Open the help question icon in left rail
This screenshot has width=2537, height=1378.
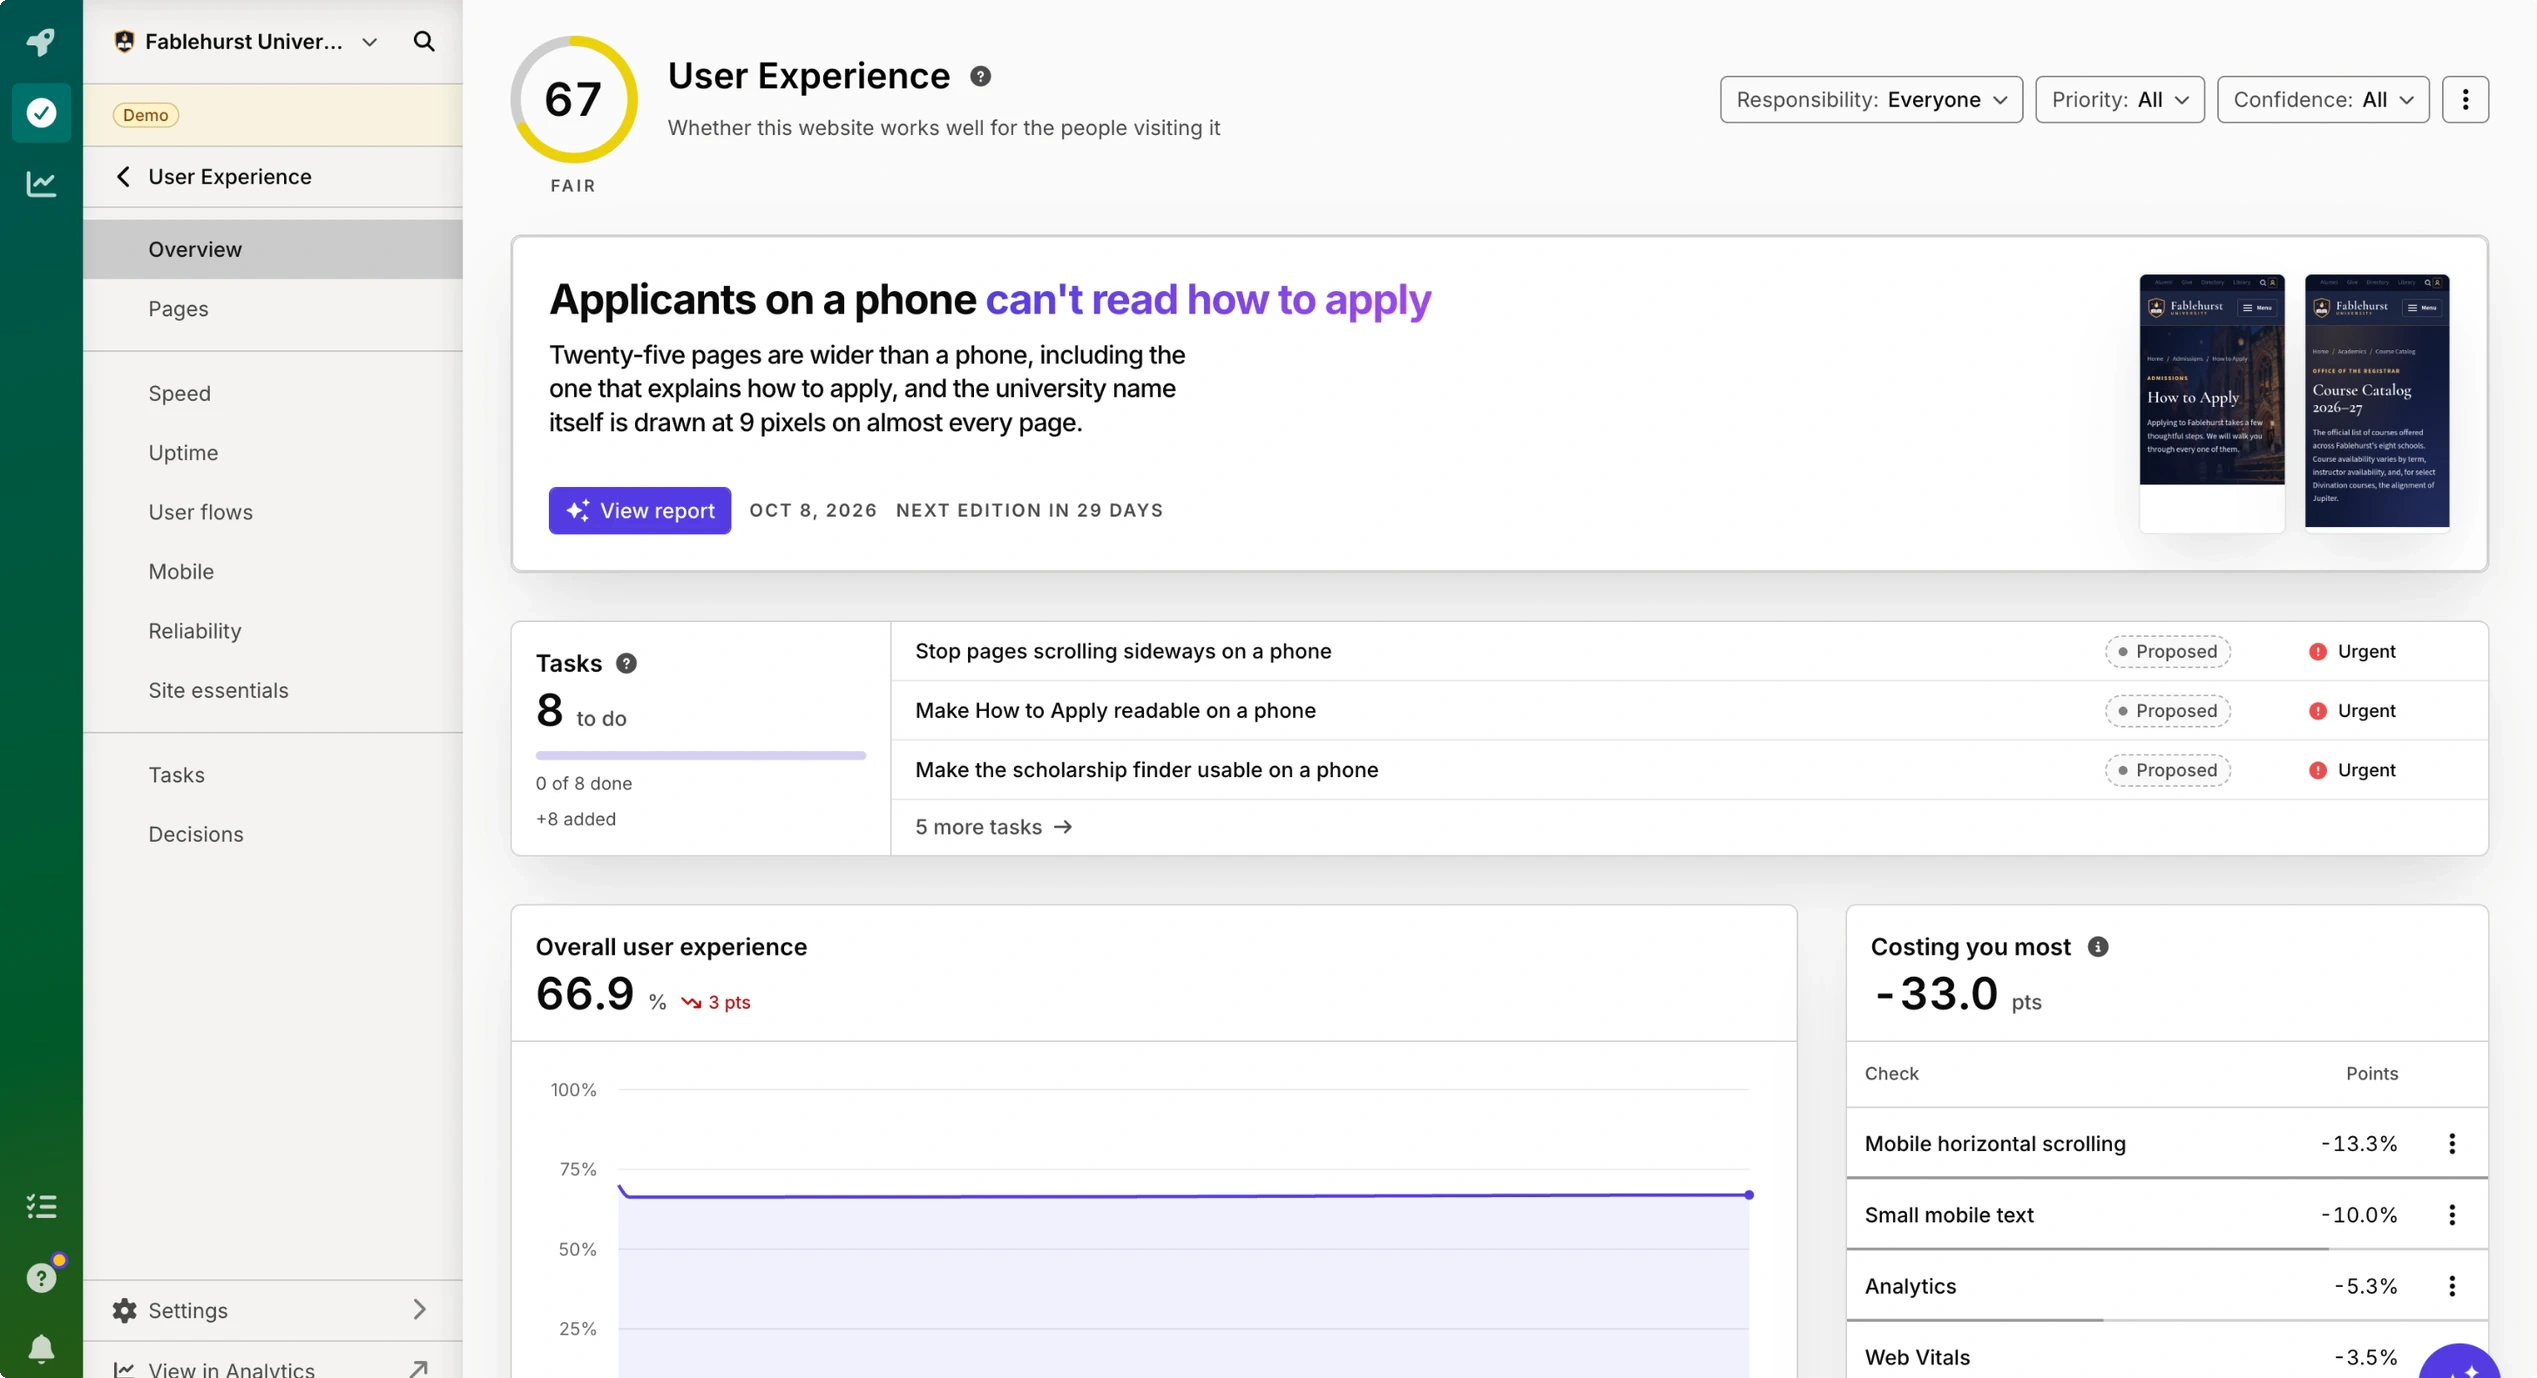pos(41,1277)
